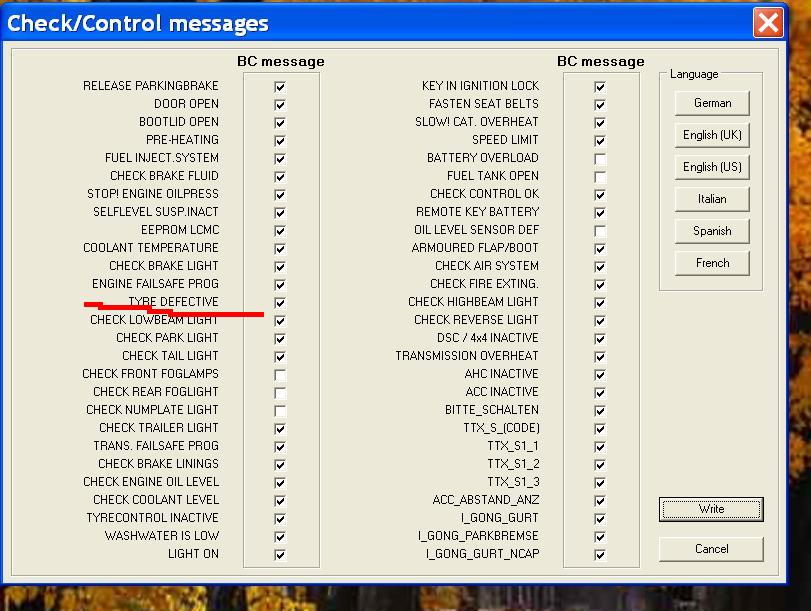Toggle CHECK BRAKE LIGHT checkbox
Image resolution: width=811 pixels, height=611 pixels.
[280, 266]
